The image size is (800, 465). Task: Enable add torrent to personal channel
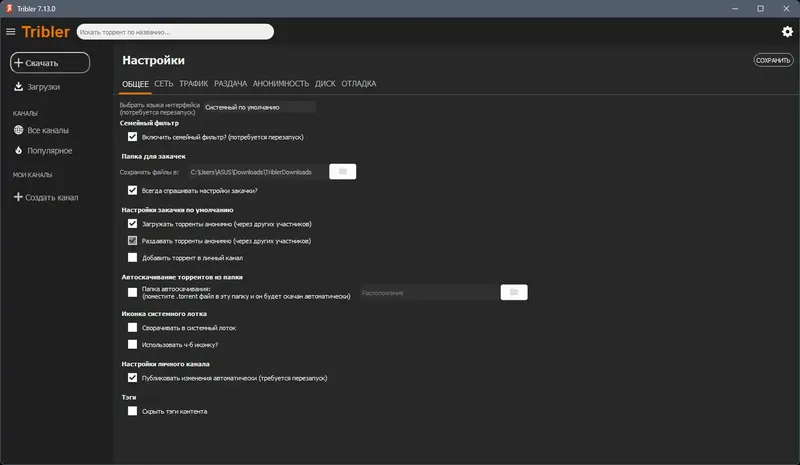(132, 257)
